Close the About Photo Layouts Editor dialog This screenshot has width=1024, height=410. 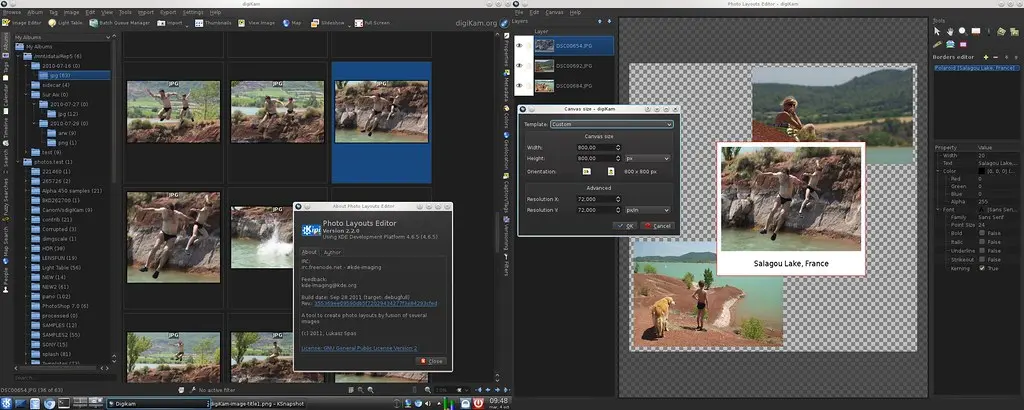click(431, 361)
